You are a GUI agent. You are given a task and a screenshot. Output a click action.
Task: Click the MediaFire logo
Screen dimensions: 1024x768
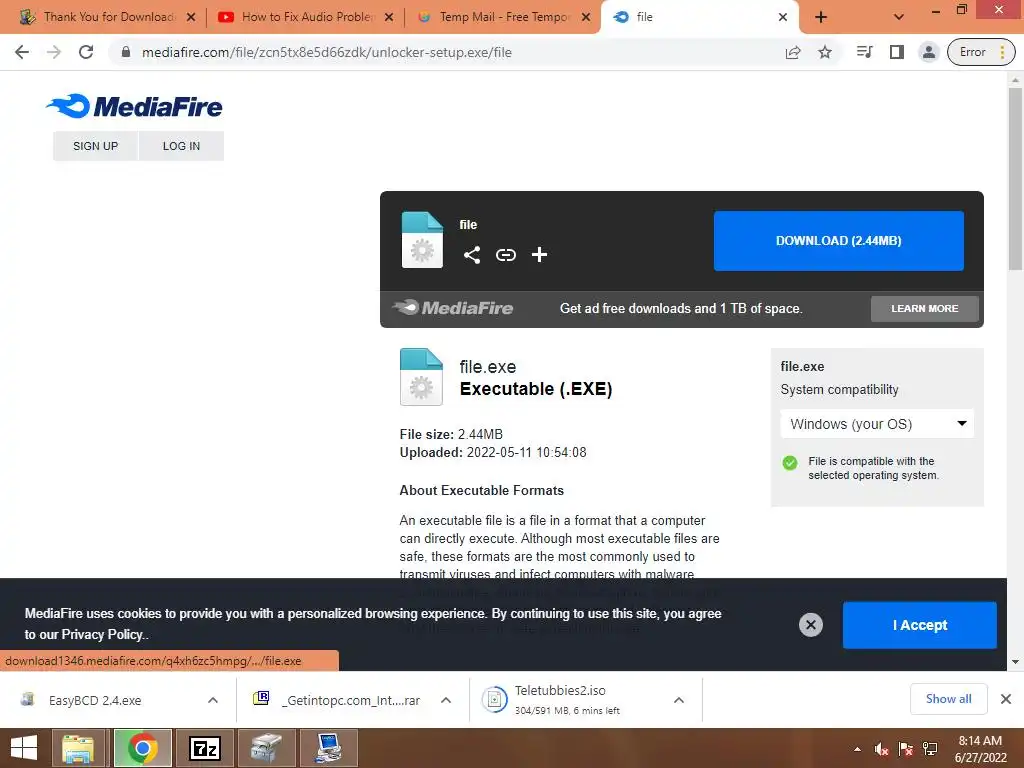tap(134, 106)
